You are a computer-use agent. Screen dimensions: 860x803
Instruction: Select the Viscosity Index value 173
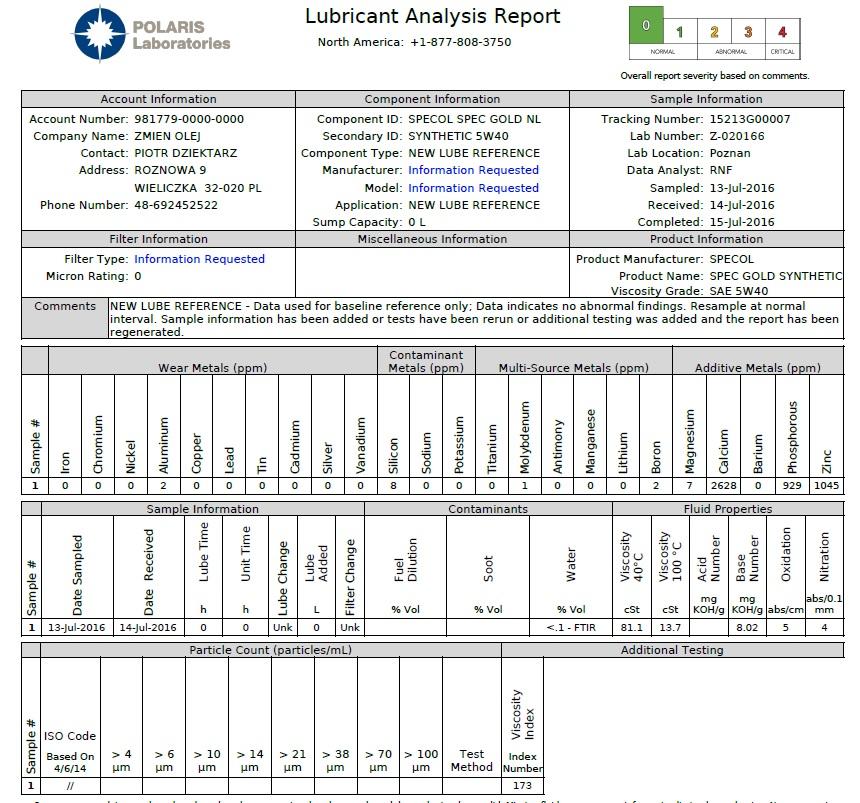[522, 785]
